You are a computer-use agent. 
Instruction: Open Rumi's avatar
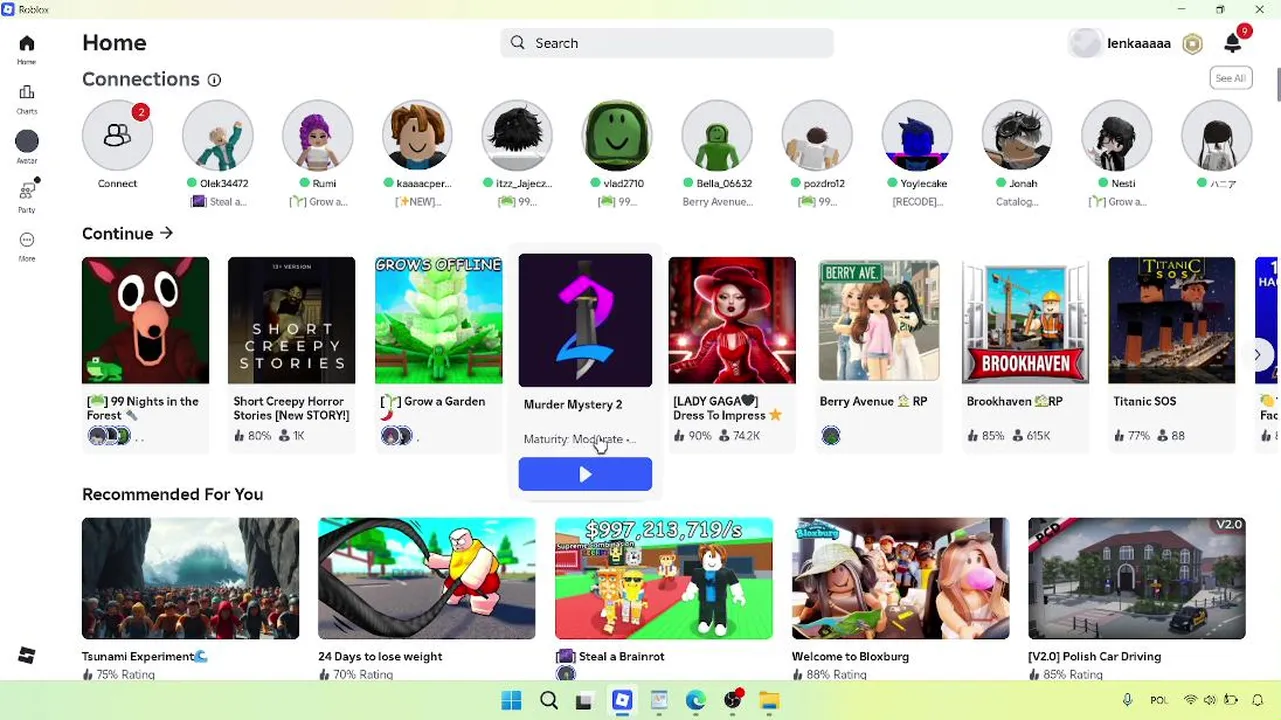click(x=317, y=136)
